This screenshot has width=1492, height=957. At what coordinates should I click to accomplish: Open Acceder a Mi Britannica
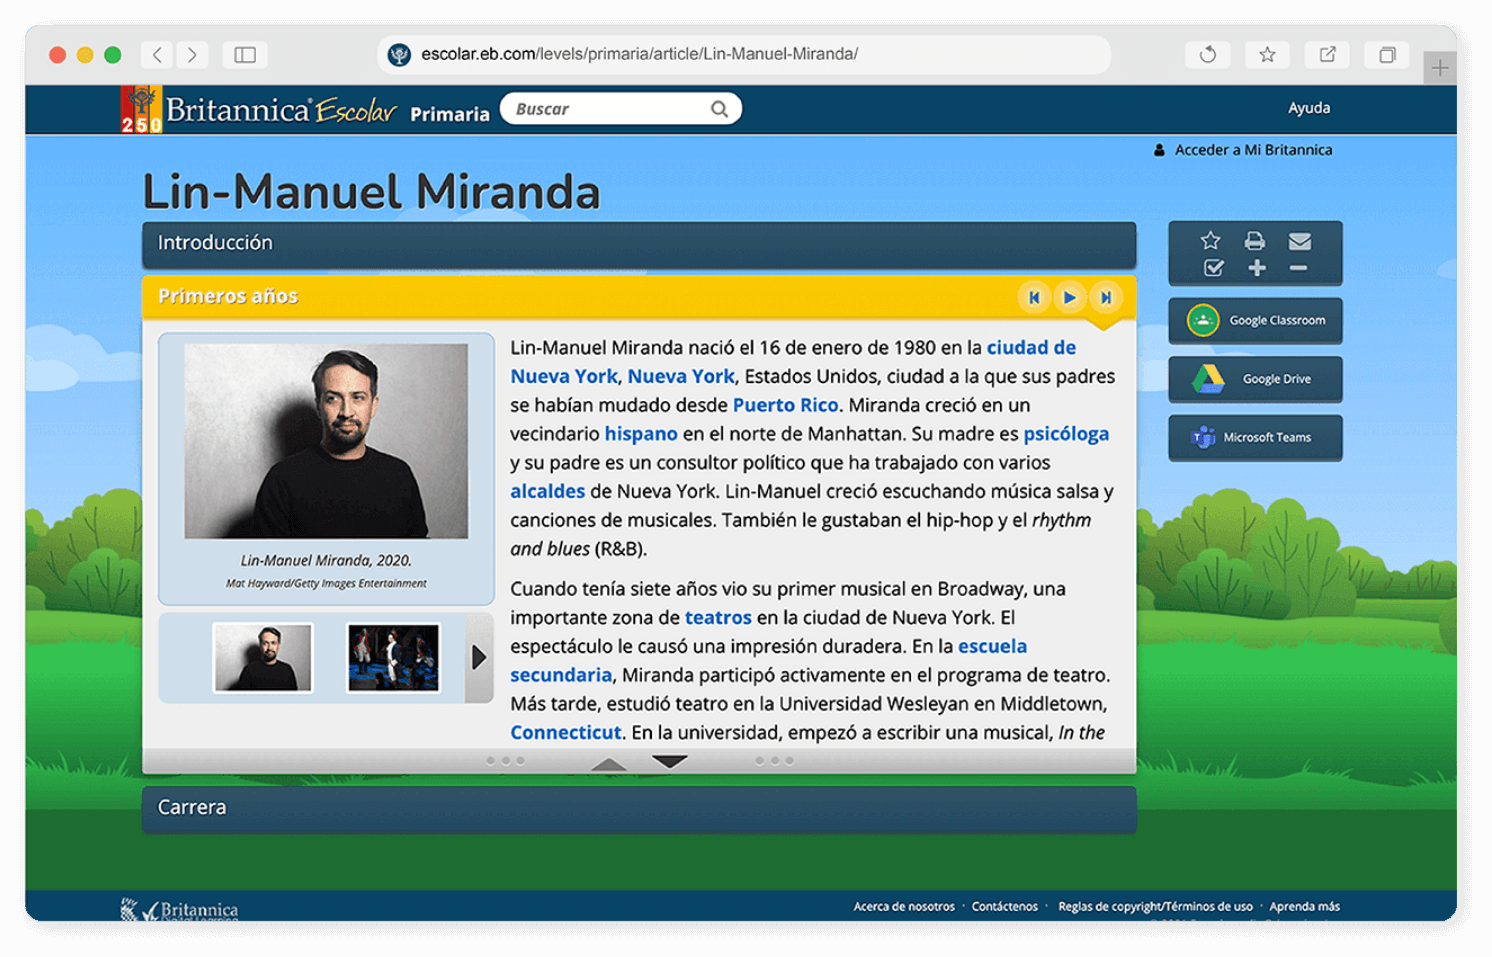[x=1253, y=150]
